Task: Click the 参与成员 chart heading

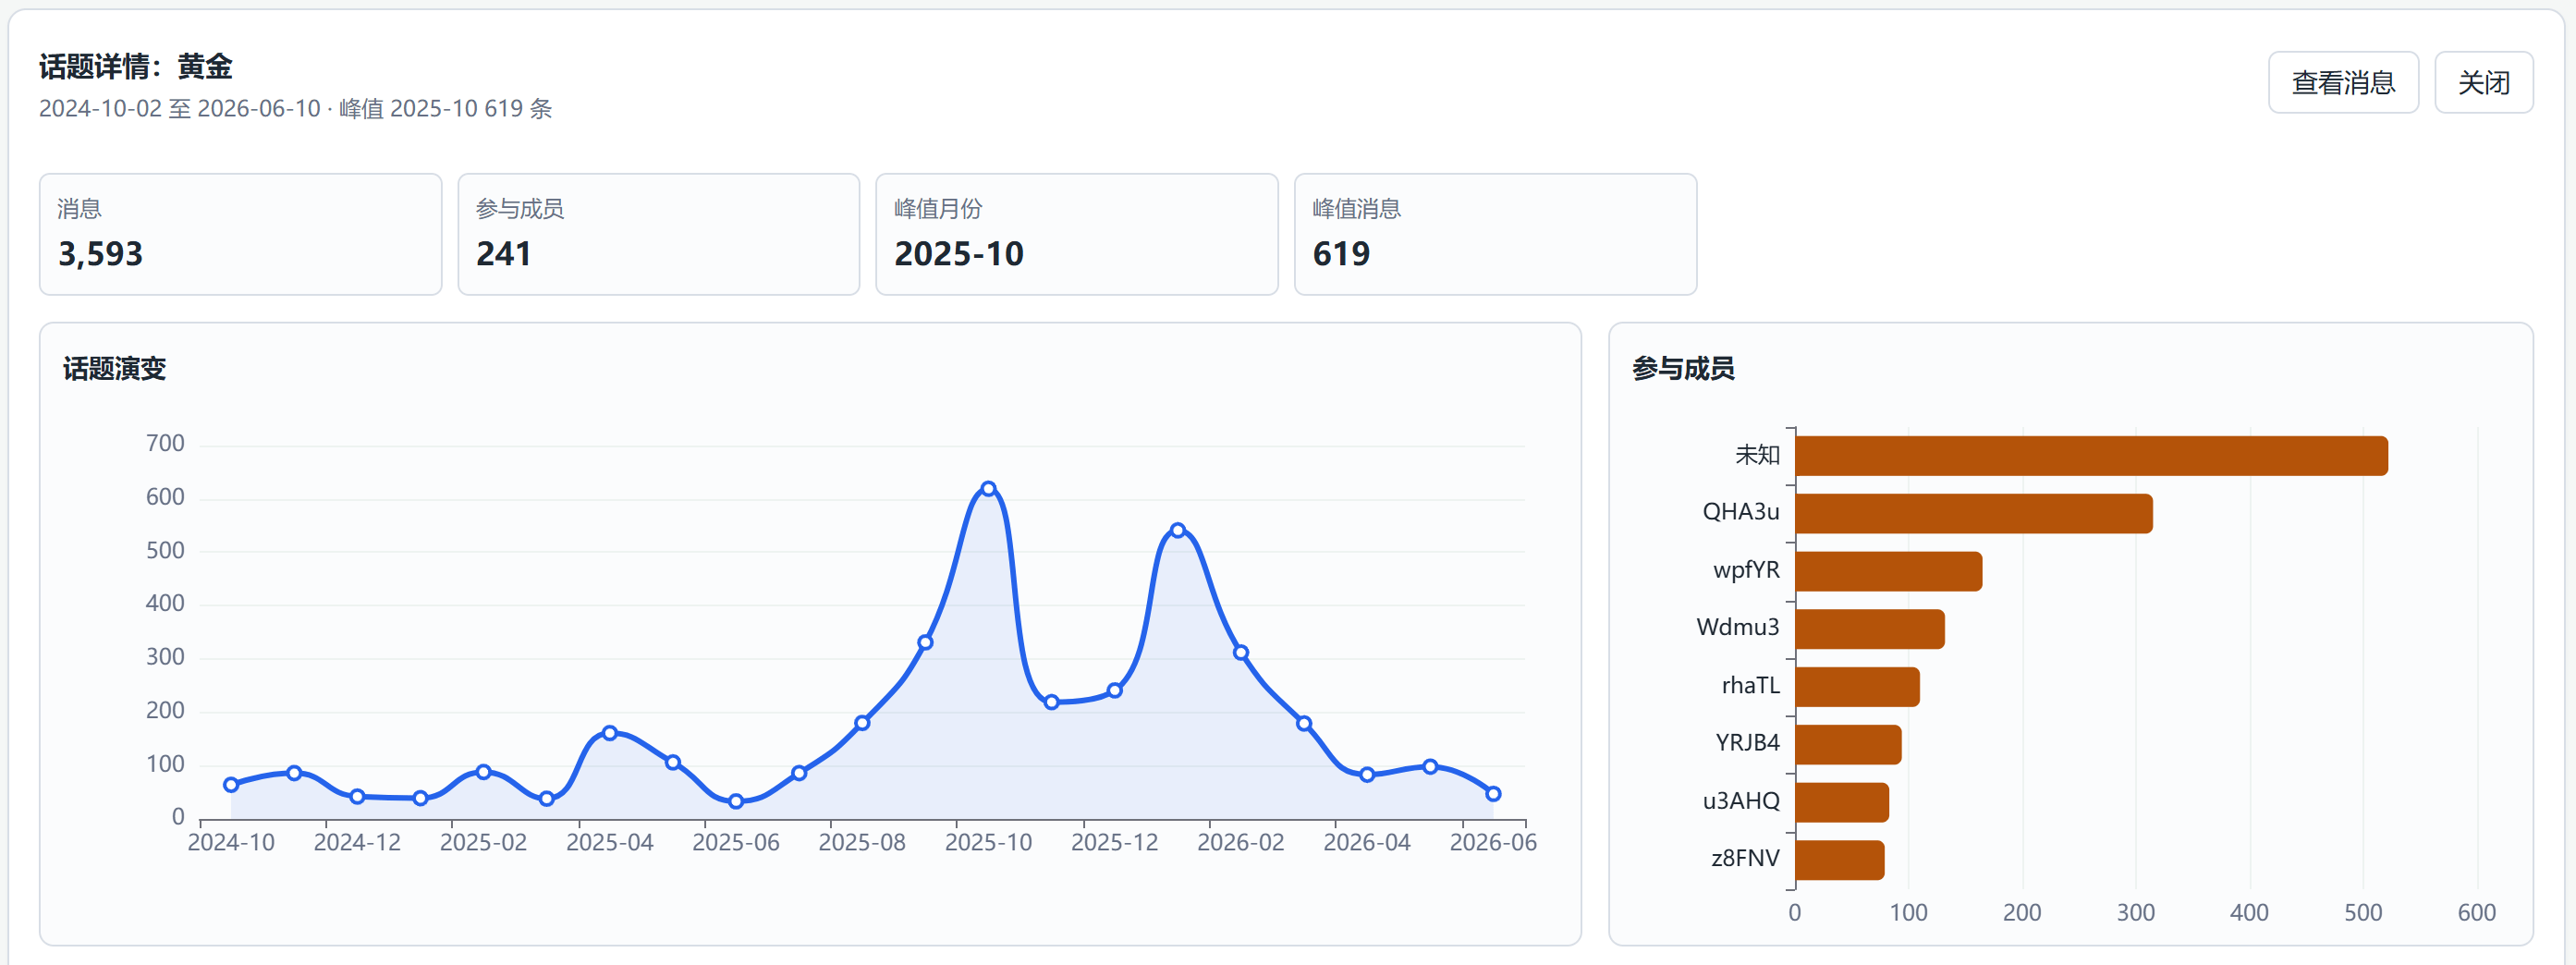Action: [1683, 369]
